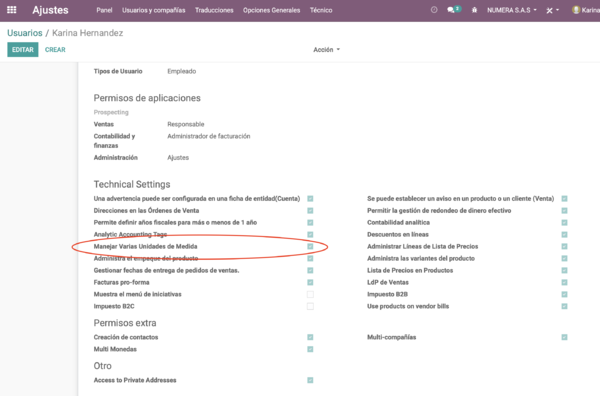
Task: Toggle Manejar Varias Unidades de Medida checkbox
Action: click(310, 246)
